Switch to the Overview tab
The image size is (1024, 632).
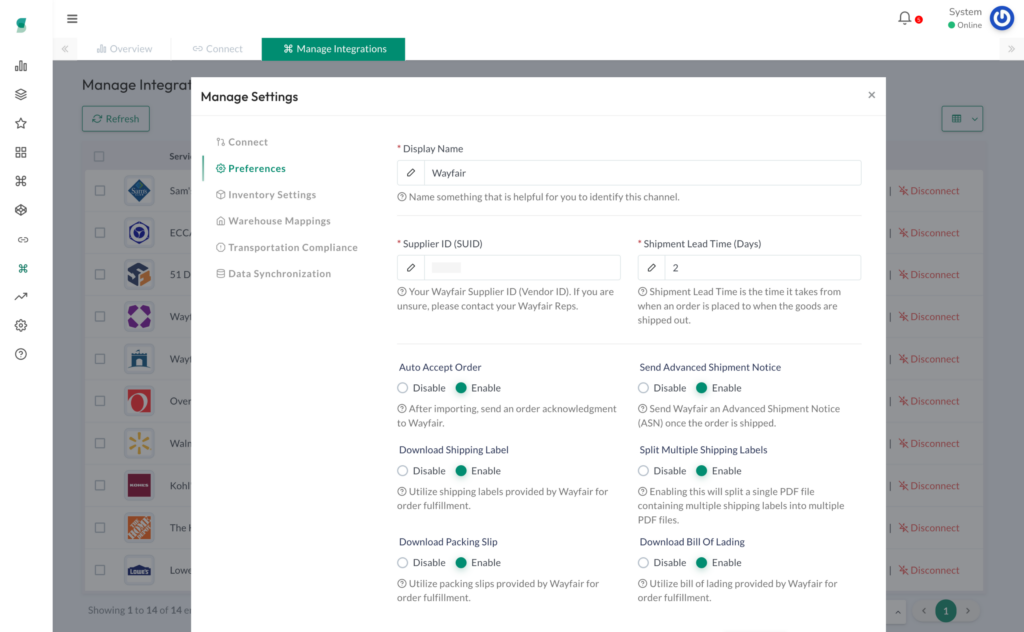click(x=124, y=48)
